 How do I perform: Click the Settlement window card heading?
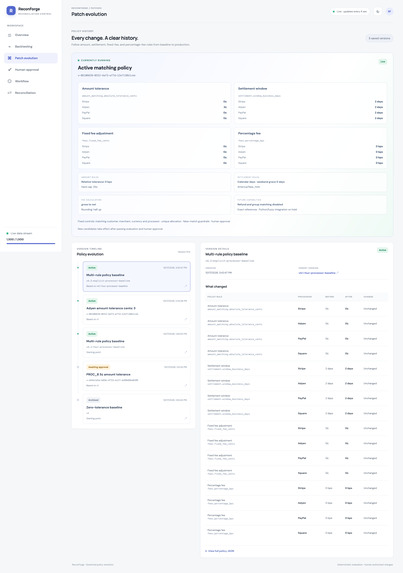click(x=252, y=89)
